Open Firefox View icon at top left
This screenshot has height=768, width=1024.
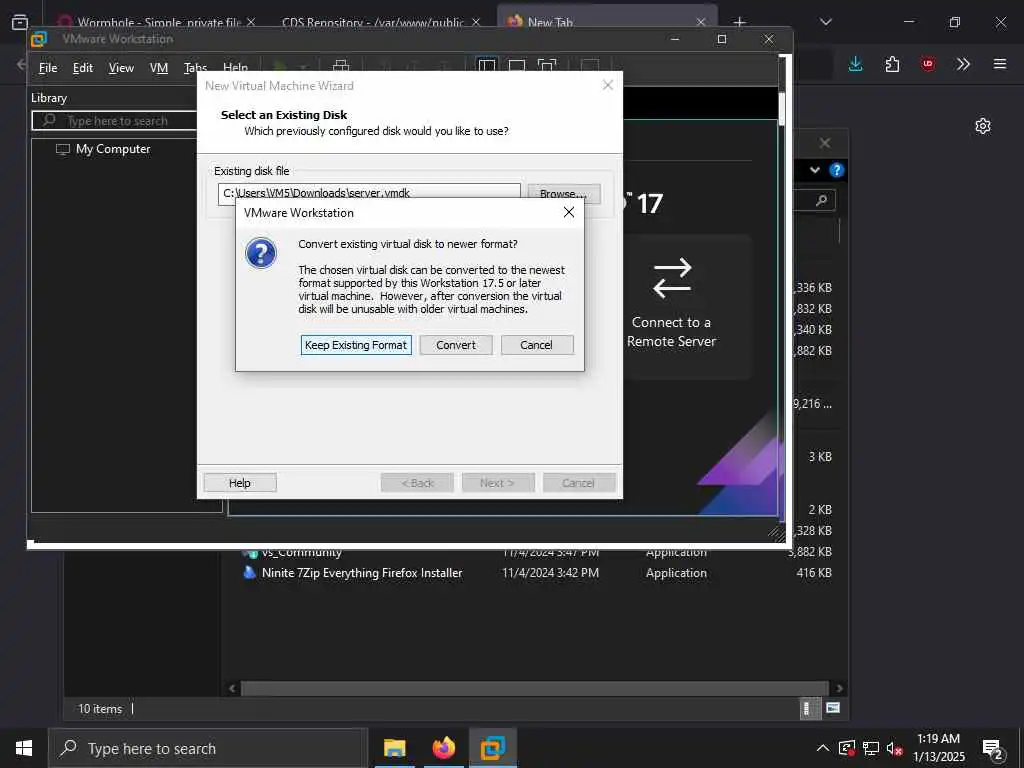pos(20,22)
